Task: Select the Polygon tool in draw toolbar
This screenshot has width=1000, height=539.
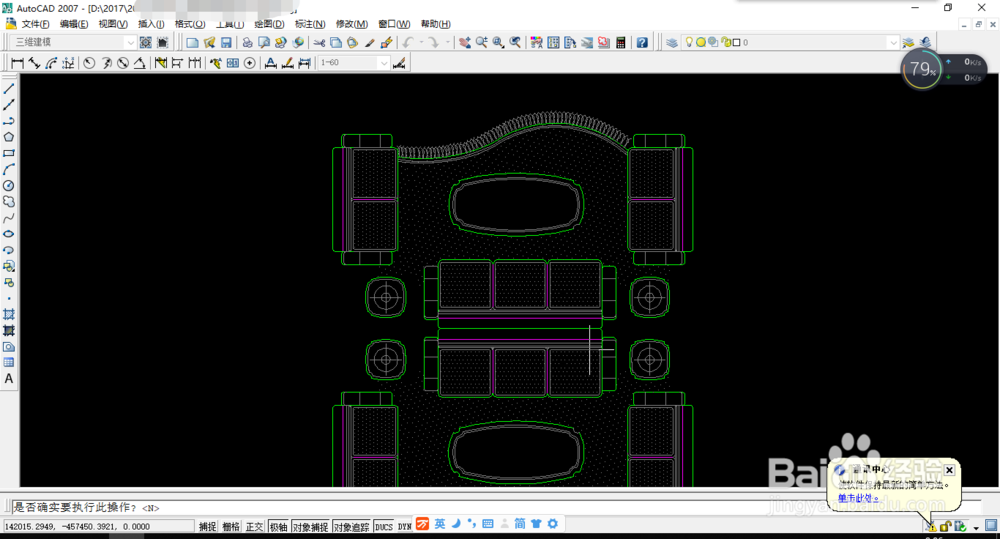Action: click(x=9, y=137)
